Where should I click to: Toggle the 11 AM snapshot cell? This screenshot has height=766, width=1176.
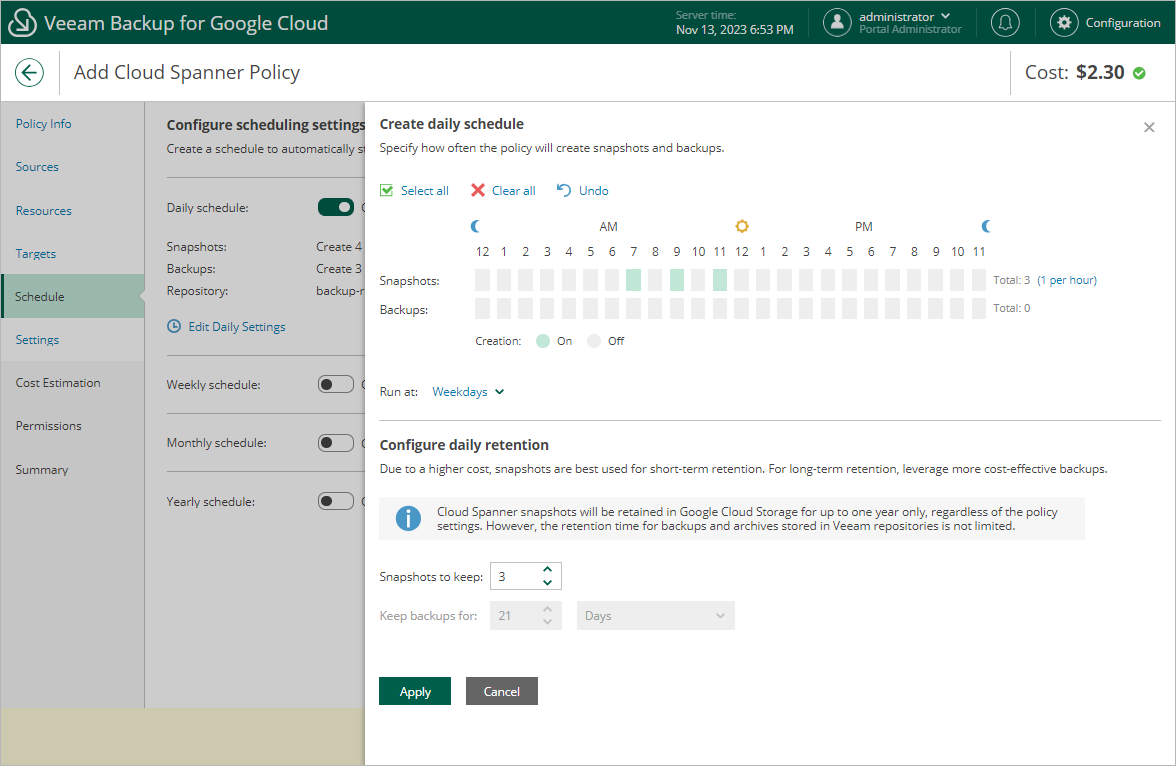(720, 280)
